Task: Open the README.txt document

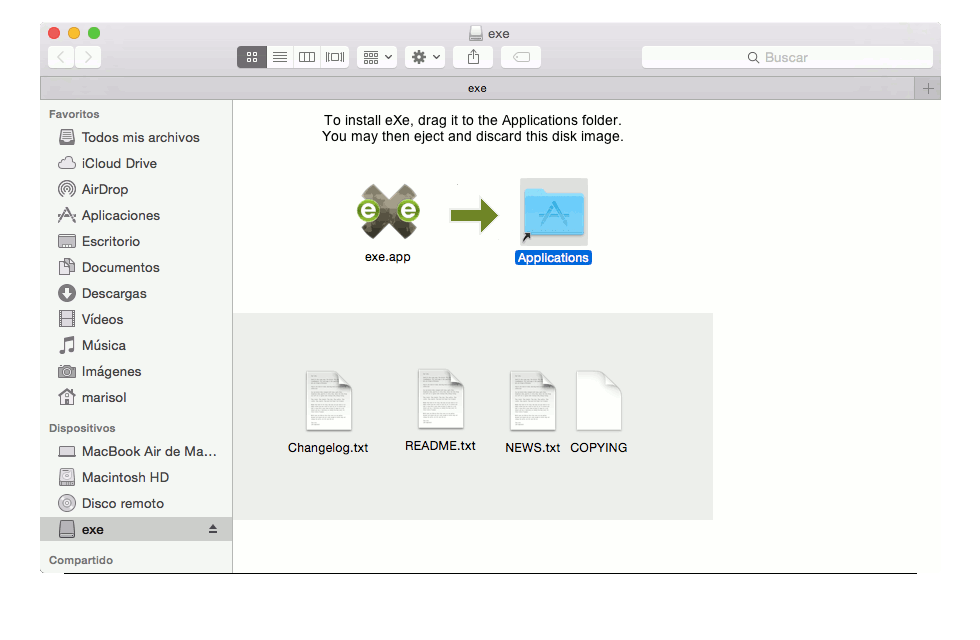Action: click(440, 400)
